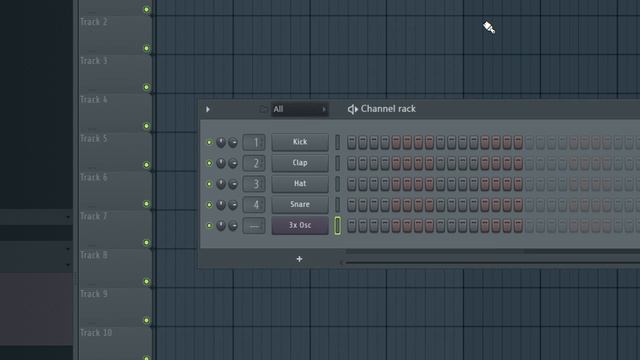Click mixer track number 4 for Snare
This screenshot has width=640, height=360.
(254, 204)
